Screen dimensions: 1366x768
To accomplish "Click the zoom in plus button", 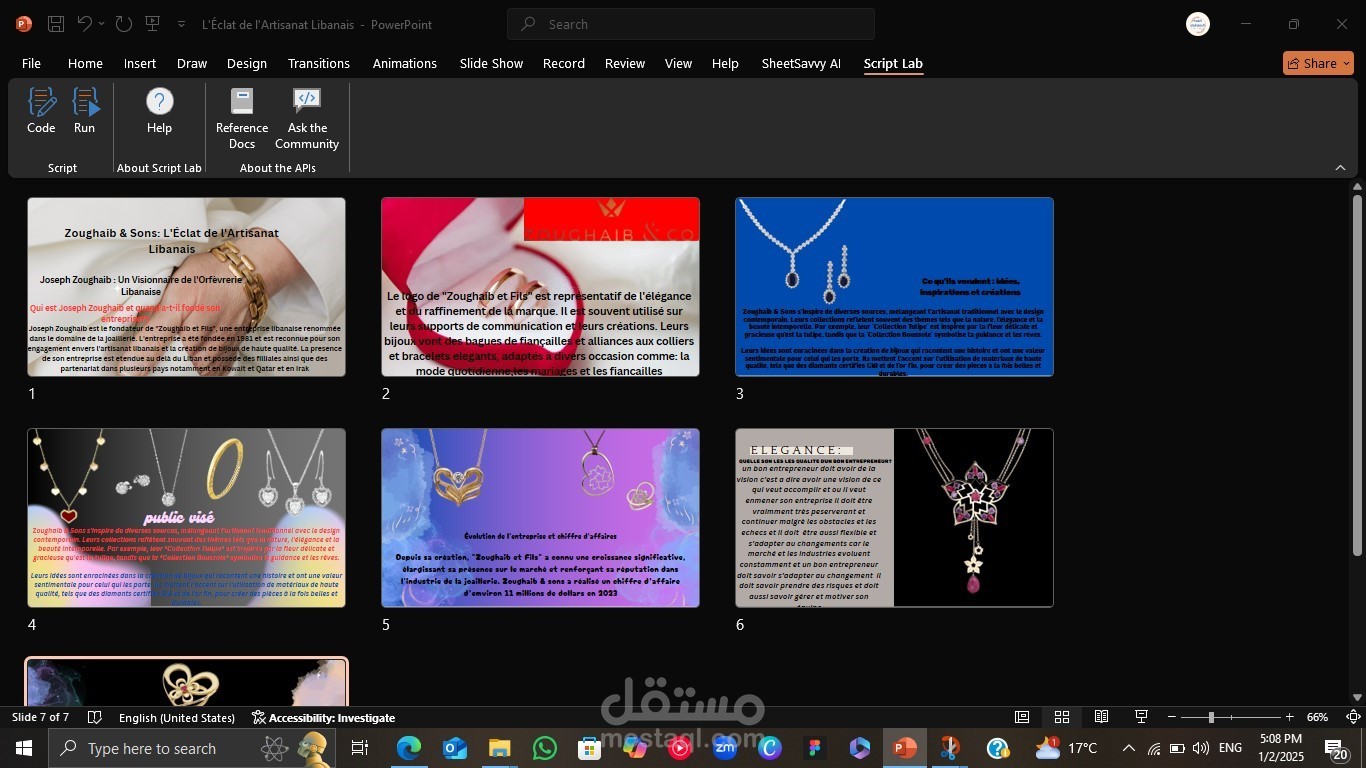I will (x=1290, y=718).
